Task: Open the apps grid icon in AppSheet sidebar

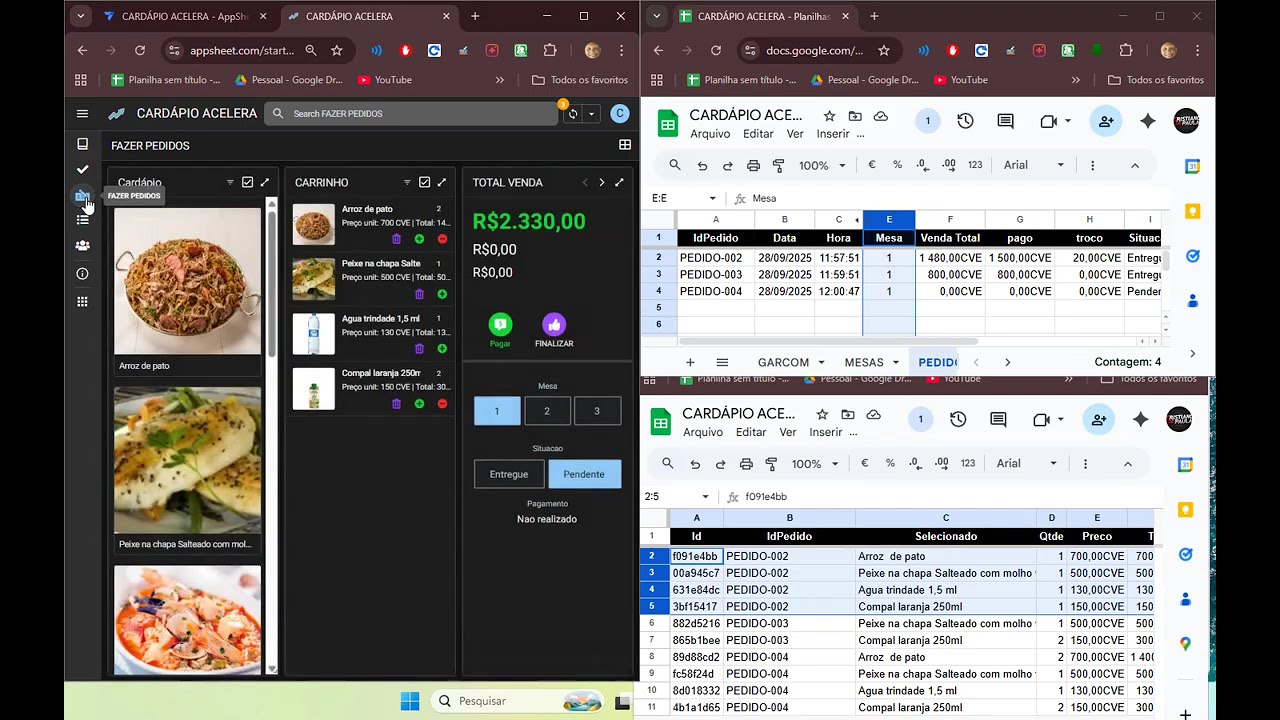Action: coord(82,301)
